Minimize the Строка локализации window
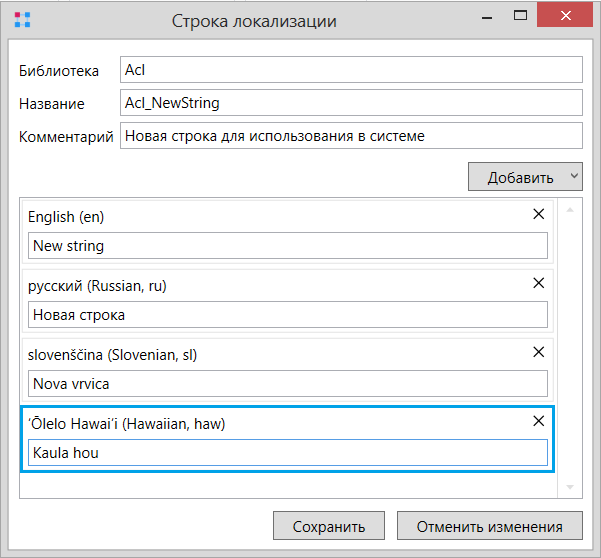This screenshot has height=558, width=601. tap(487, 17)
